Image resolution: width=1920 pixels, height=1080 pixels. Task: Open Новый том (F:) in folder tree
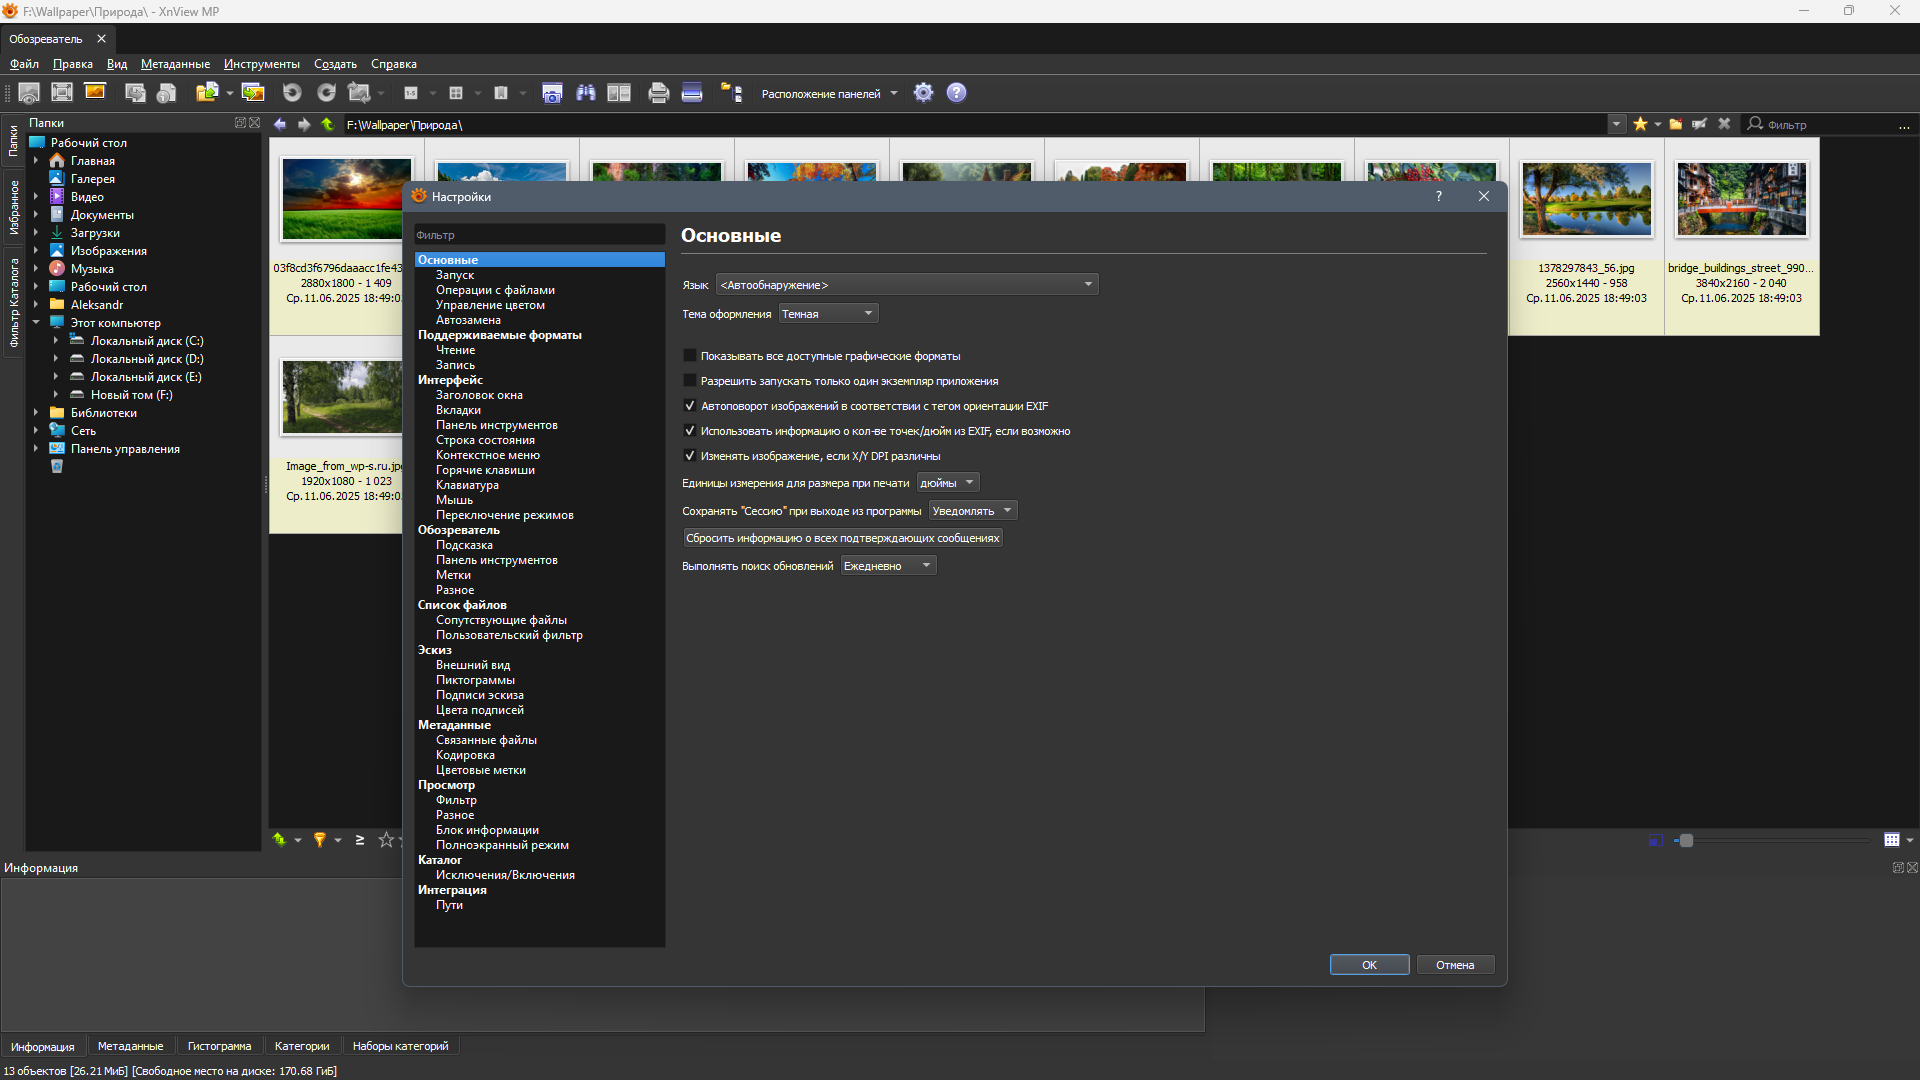pyautogui.click(x=131, y=395)
